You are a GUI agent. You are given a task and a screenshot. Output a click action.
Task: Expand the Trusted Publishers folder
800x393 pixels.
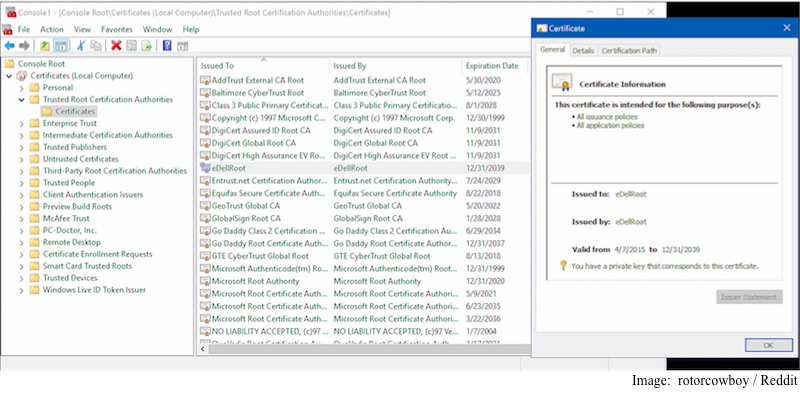pyautogui.click(x=21, y=147)
